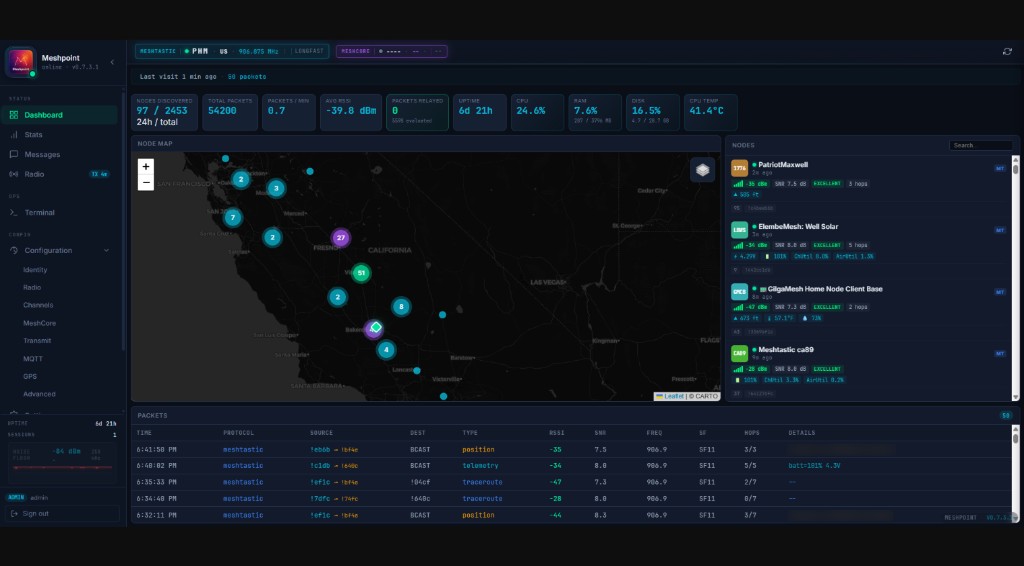Click the ElembeMesh node avatar icon

pos(739,230)
